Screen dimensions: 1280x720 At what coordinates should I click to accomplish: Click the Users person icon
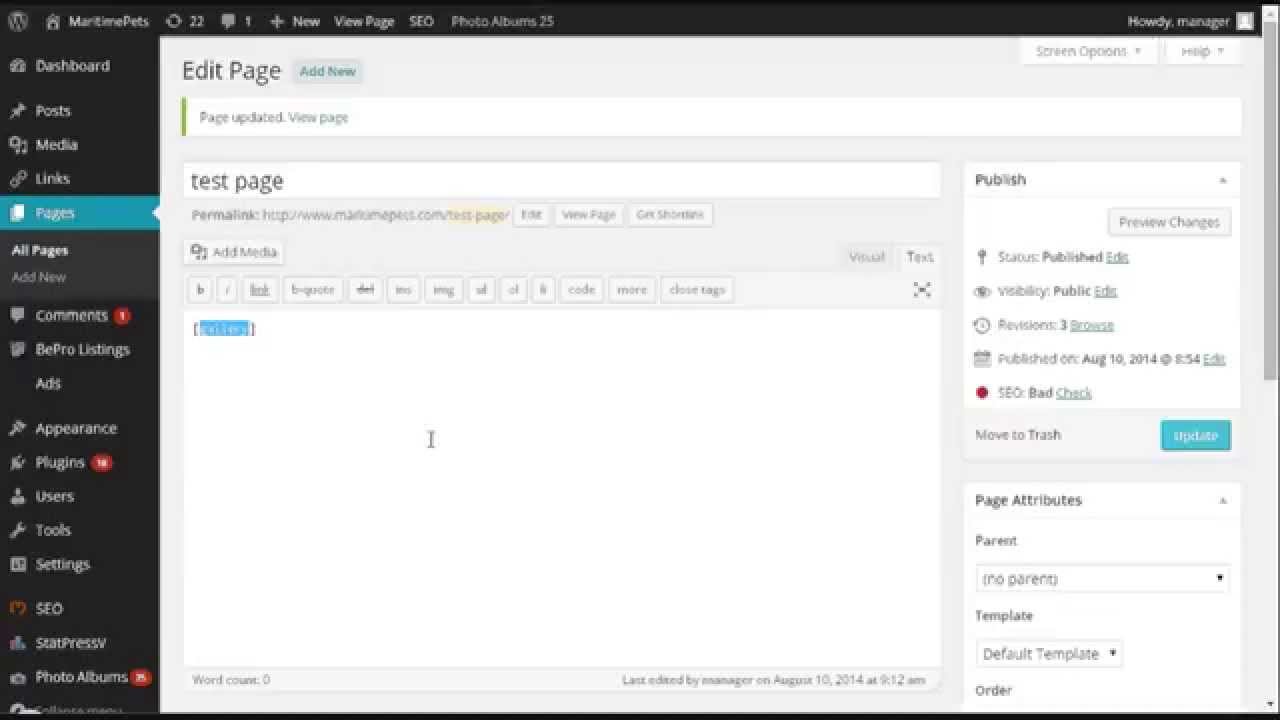click(x=18, y=496)
